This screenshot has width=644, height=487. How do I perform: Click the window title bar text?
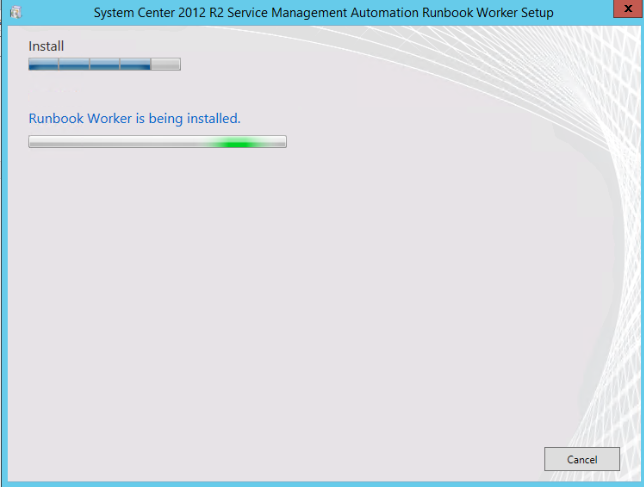[x=322, y=13]
